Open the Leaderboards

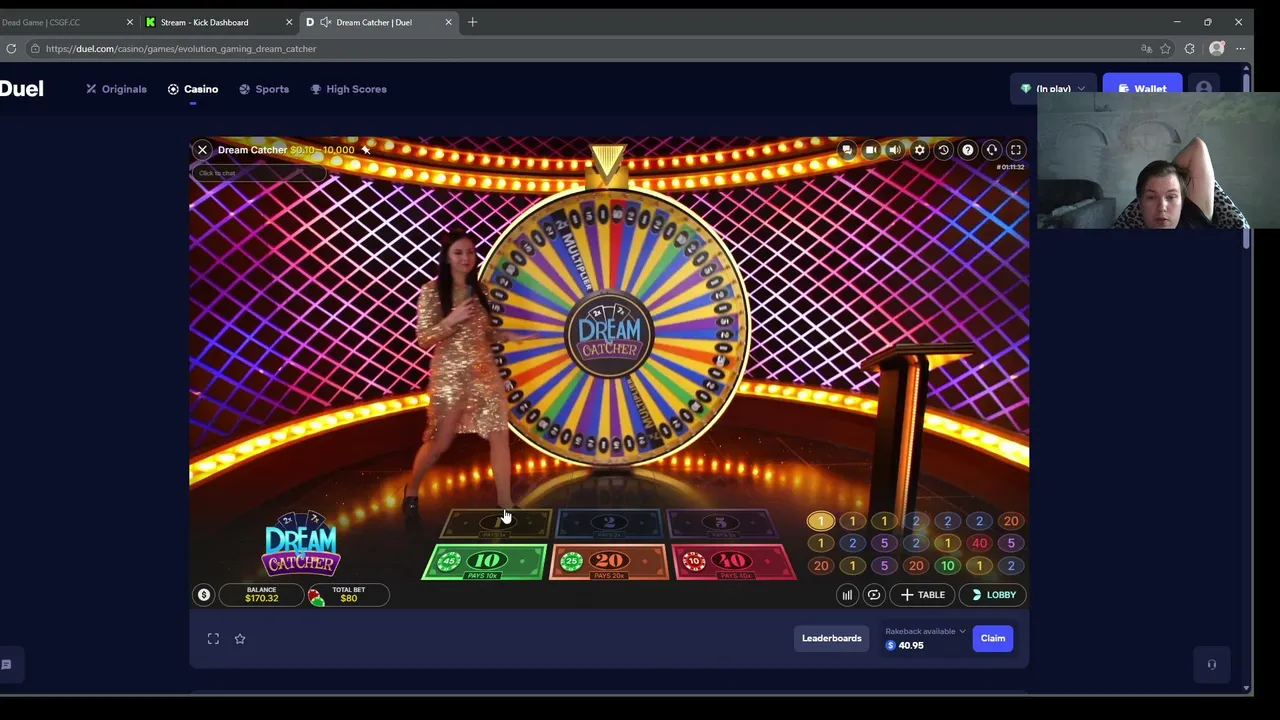click(x=831, y=638)
